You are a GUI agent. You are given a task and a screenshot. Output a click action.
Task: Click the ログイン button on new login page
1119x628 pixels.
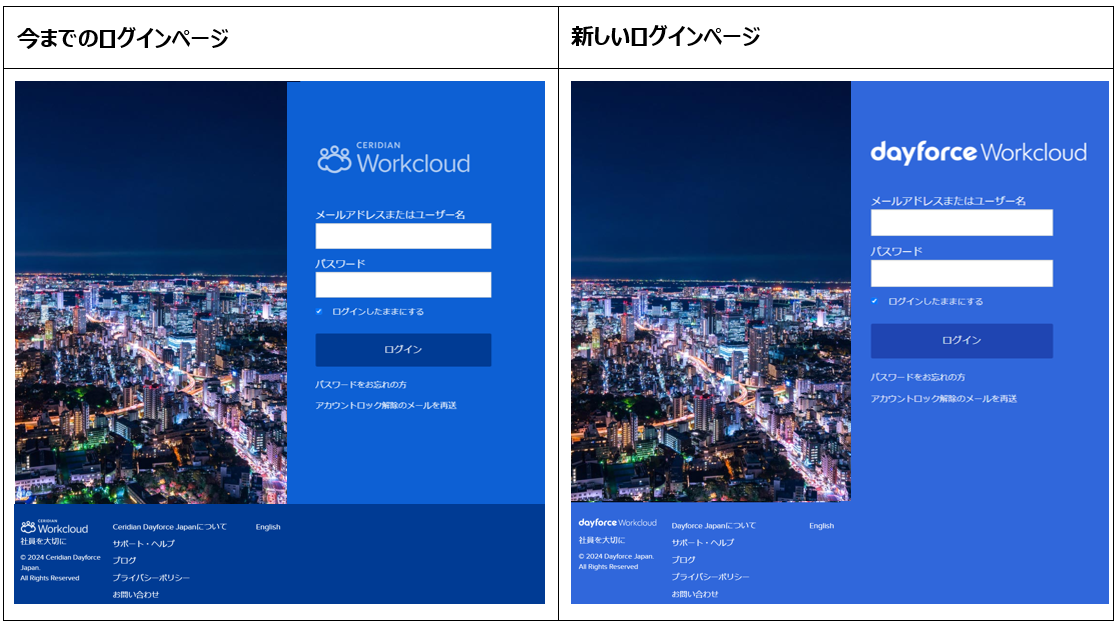(961, 340)
